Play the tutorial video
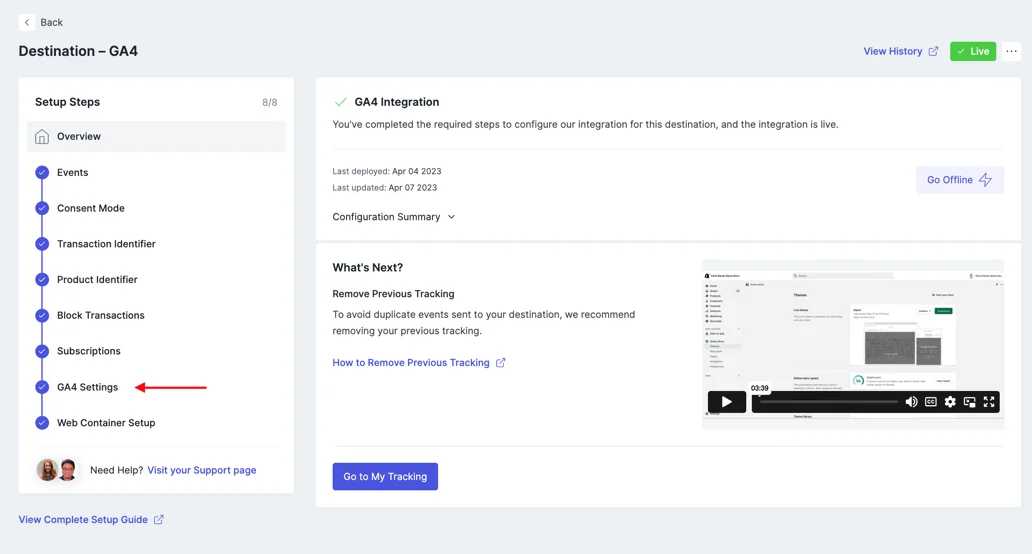The width and height of the screenshot is (1032, 554). [x=727, y=402]
